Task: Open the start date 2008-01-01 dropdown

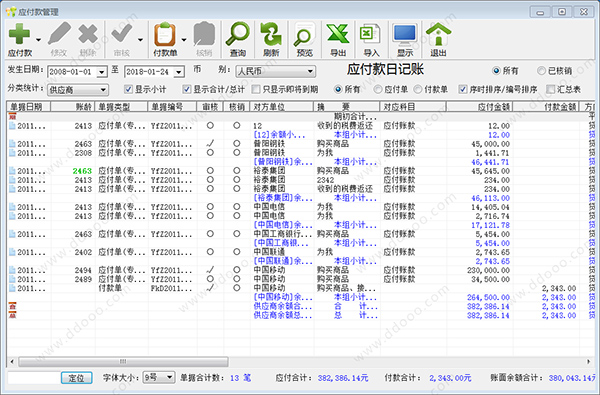Action: click(x=101, y=72)
